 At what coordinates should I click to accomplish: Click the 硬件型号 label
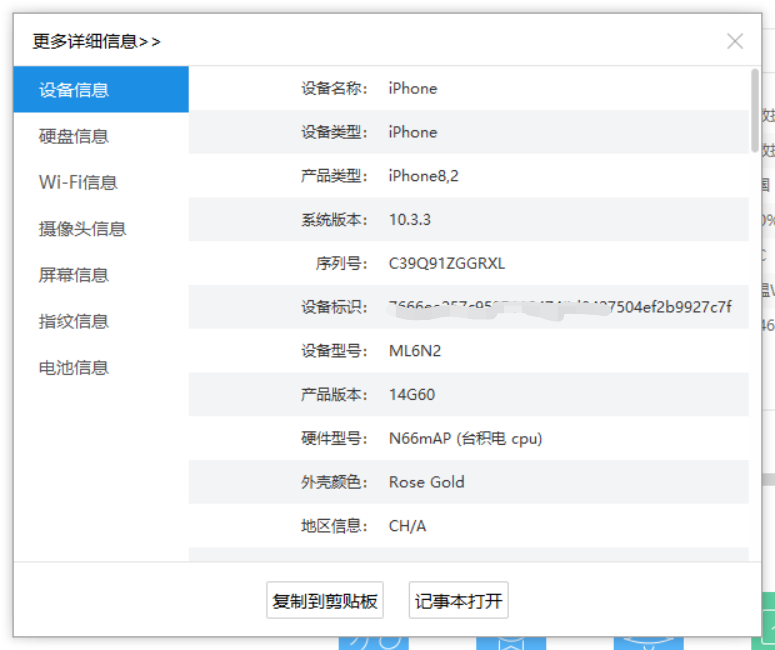(334, 438)
